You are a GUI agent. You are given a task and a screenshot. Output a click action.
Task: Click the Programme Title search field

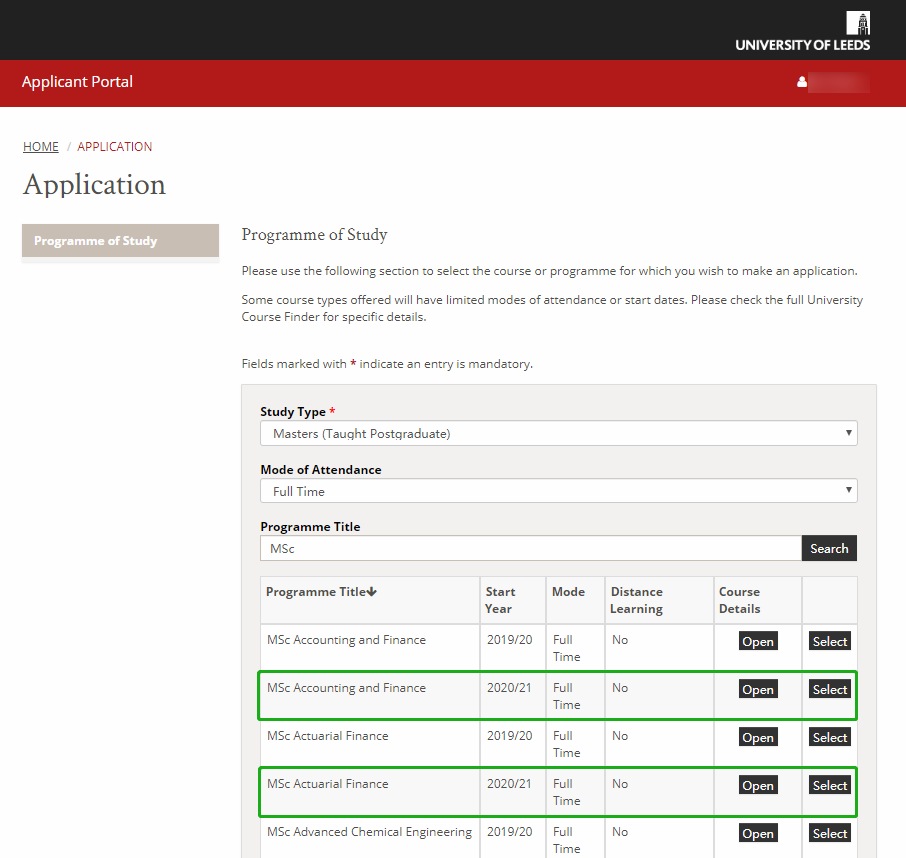tap(530, 548)
